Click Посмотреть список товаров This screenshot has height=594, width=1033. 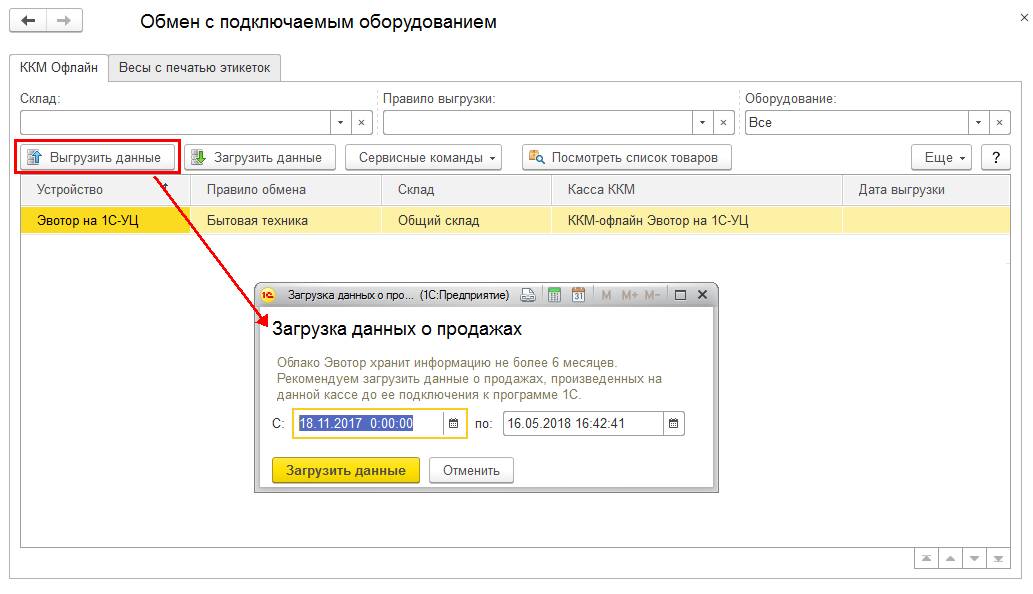point(627,157)
